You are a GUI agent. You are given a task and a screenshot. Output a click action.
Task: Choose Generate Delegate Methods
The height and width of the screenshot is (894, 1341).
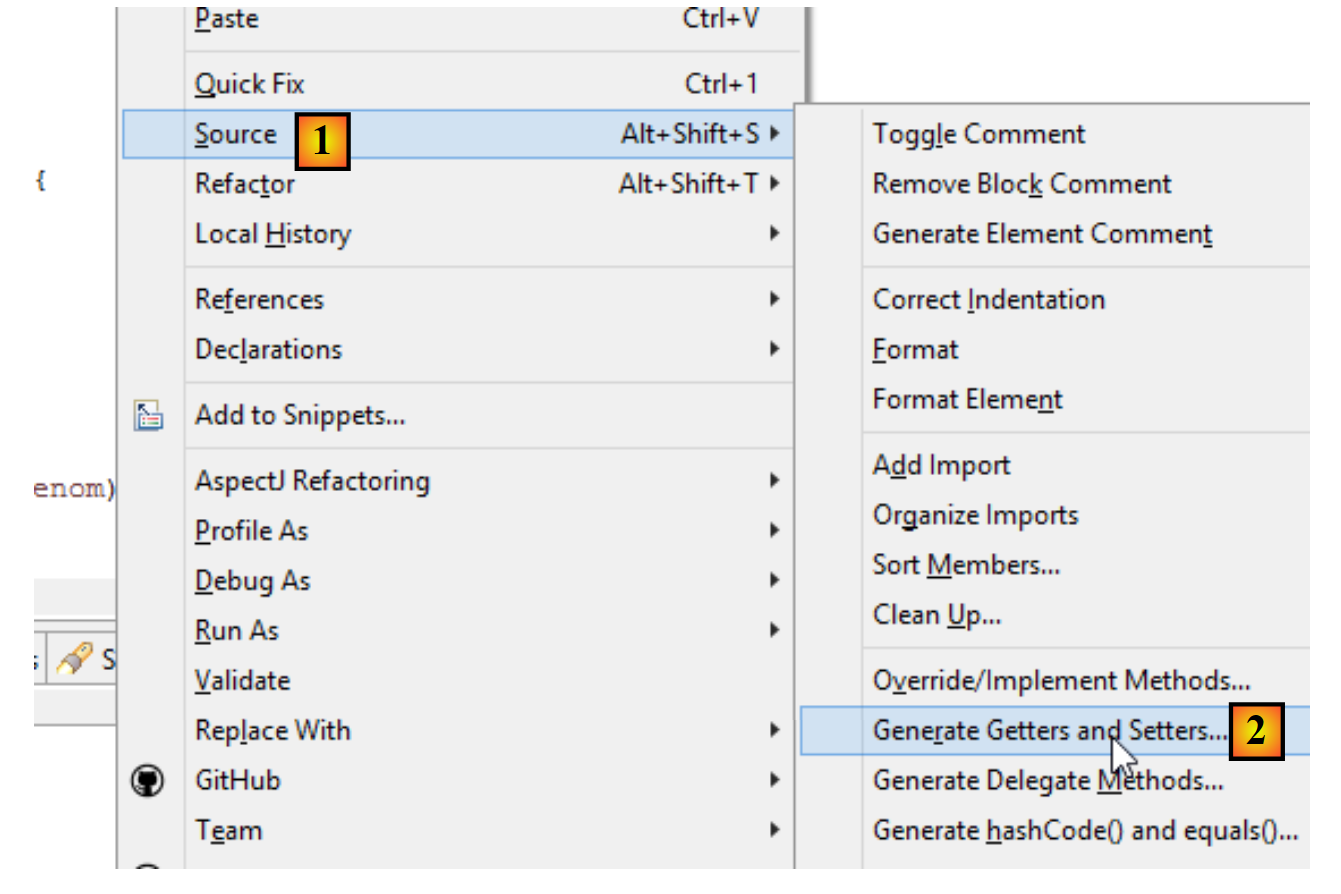pyautogui.click(x=1047, y=780)
